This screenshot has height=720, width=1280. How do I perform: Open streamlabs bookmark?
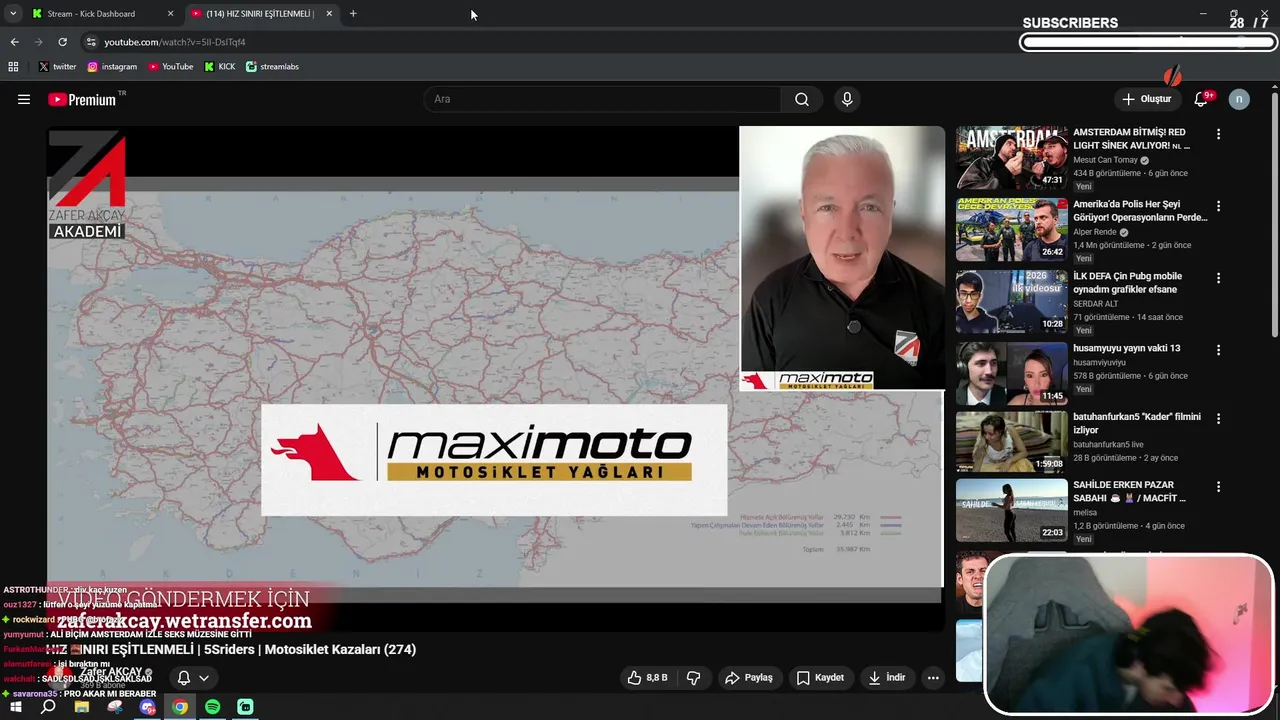(272, 66)
